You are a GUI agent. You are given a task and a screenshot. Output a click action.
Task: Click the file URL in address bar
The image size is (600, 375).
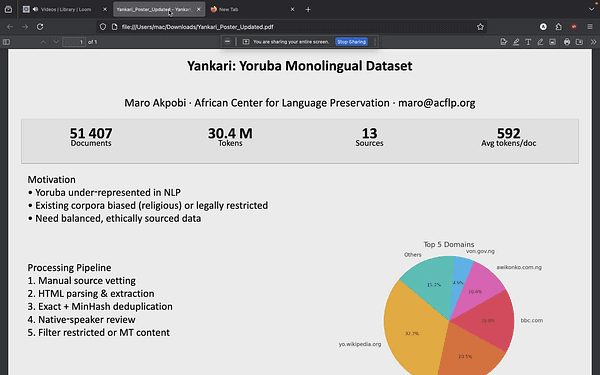[x=197, y=27]
